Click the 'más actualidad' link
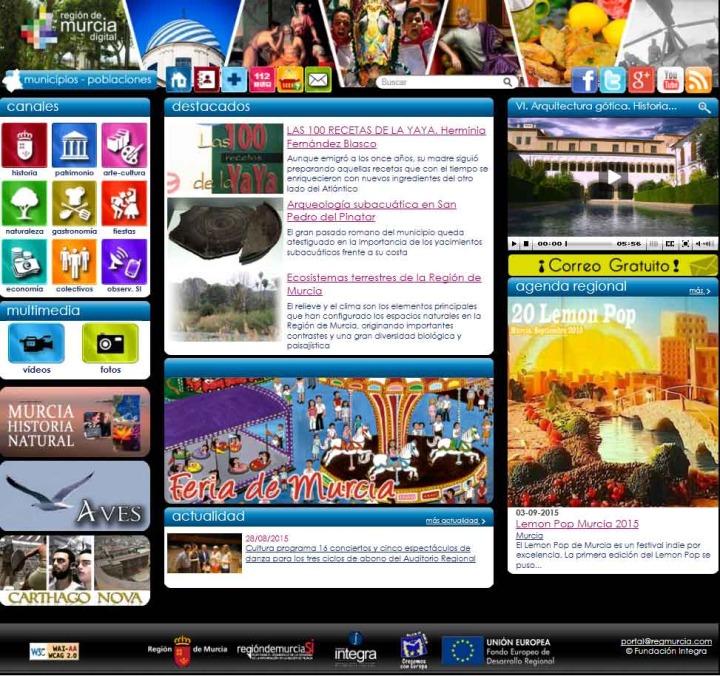 coord(456,520)
